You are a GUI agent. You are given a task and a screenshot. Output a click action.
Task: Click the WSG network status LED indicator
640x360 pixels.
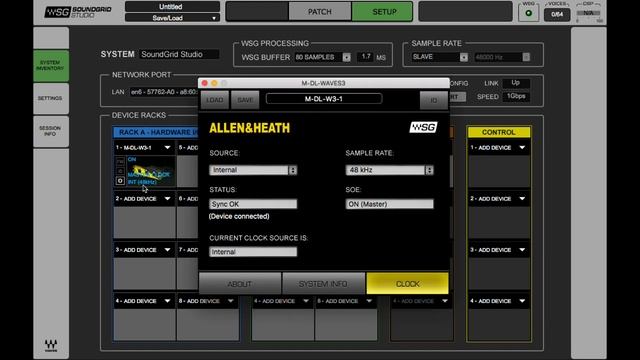pyautogui.click(x=529, y=13)
